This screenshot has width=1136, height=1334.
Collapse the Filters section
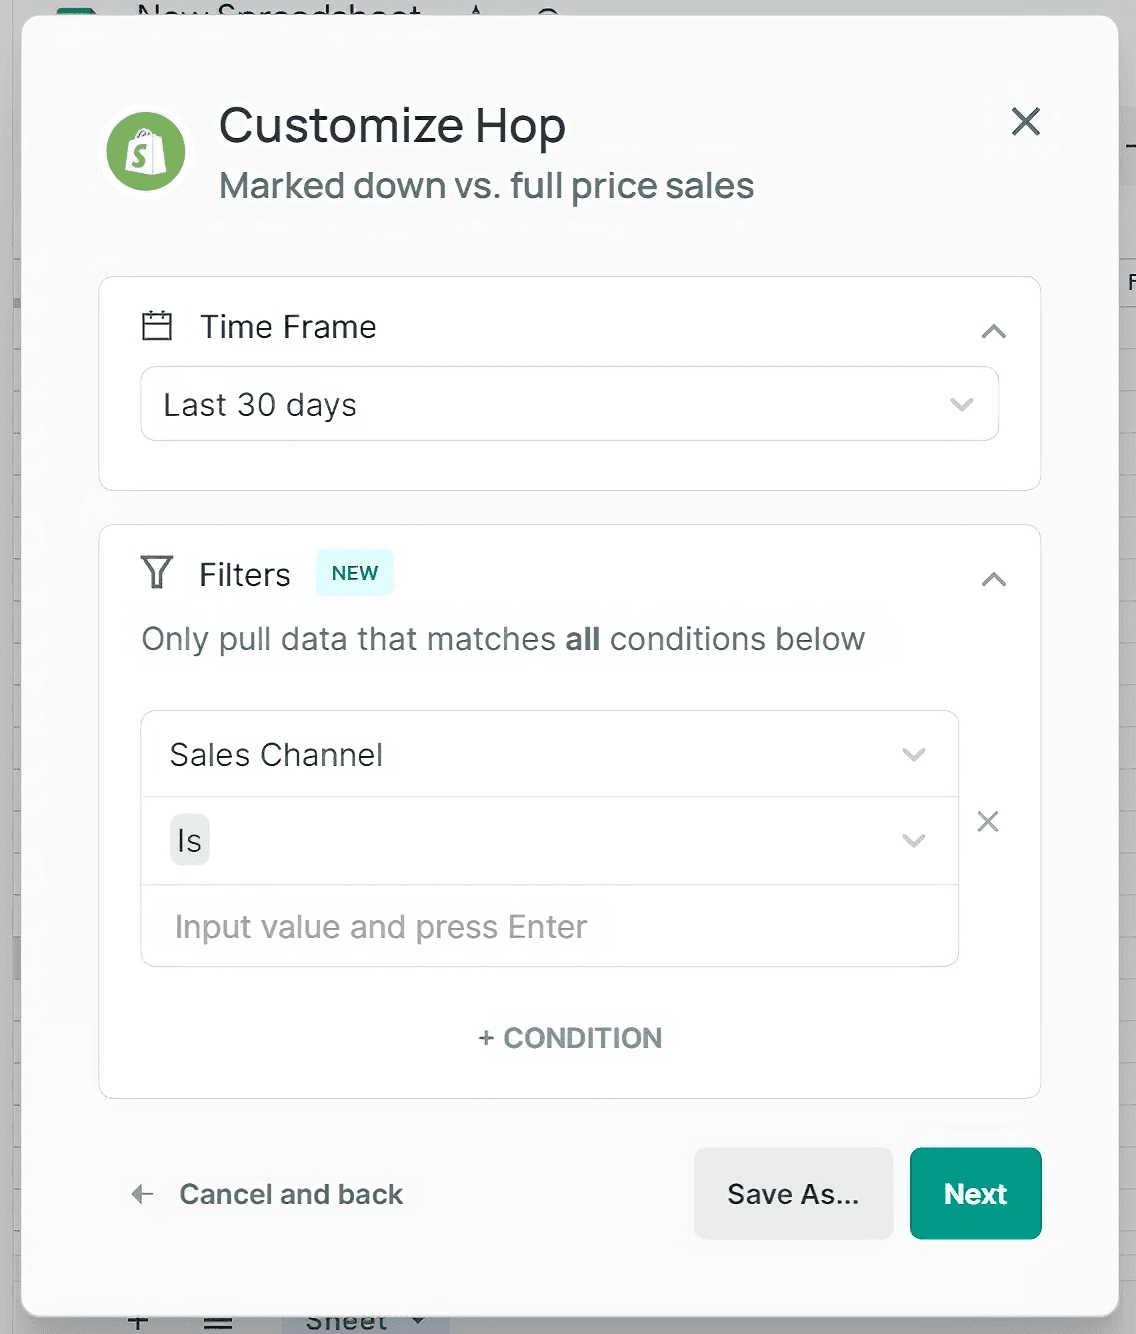point(993,579)
